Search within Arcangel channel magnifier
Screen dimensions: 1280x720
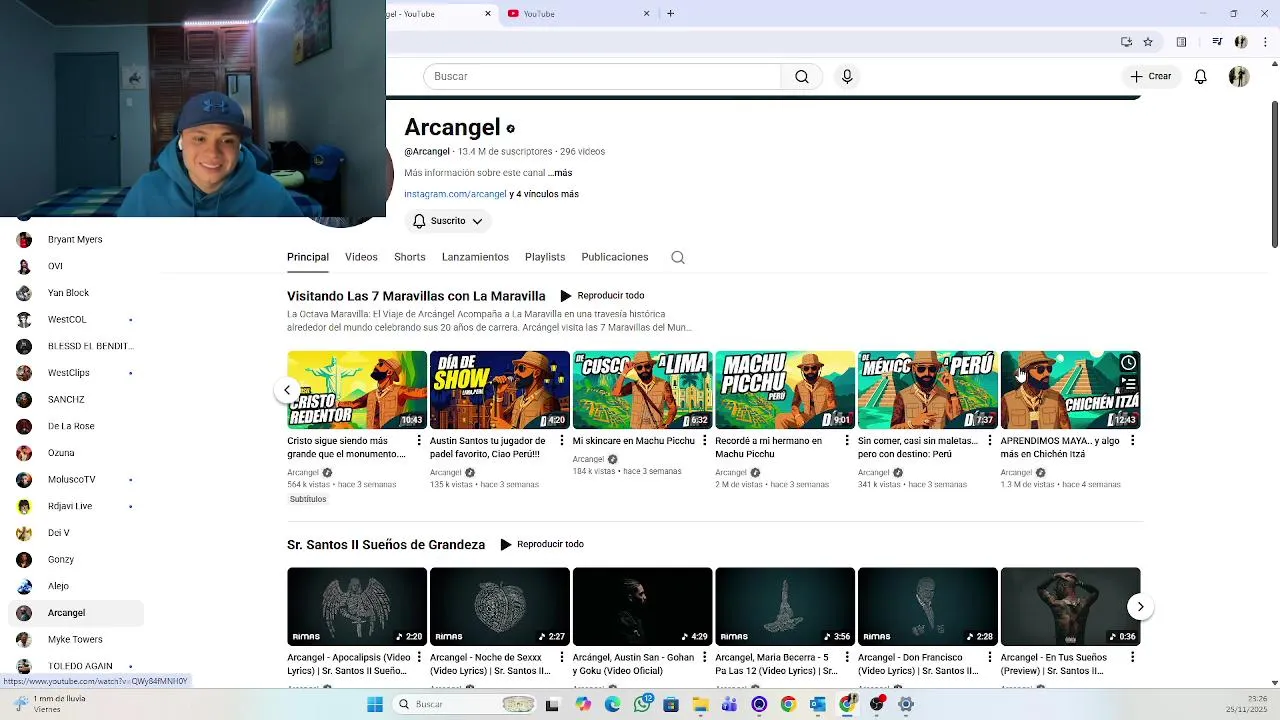coord(678,257)
